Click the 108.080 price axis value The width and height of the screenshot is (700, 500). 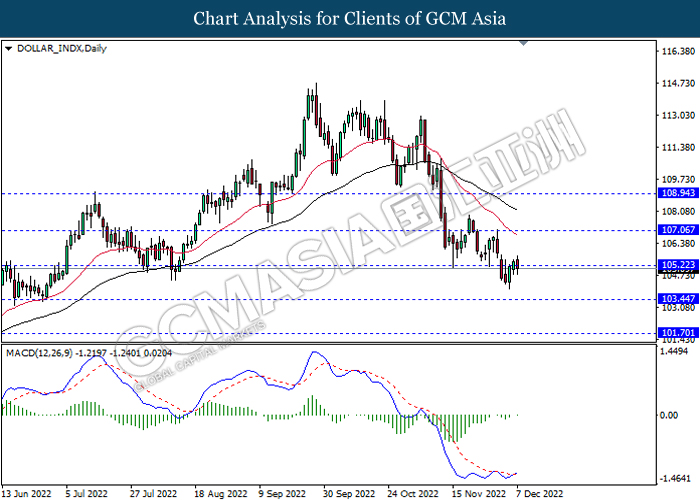(x=678, y=211)
